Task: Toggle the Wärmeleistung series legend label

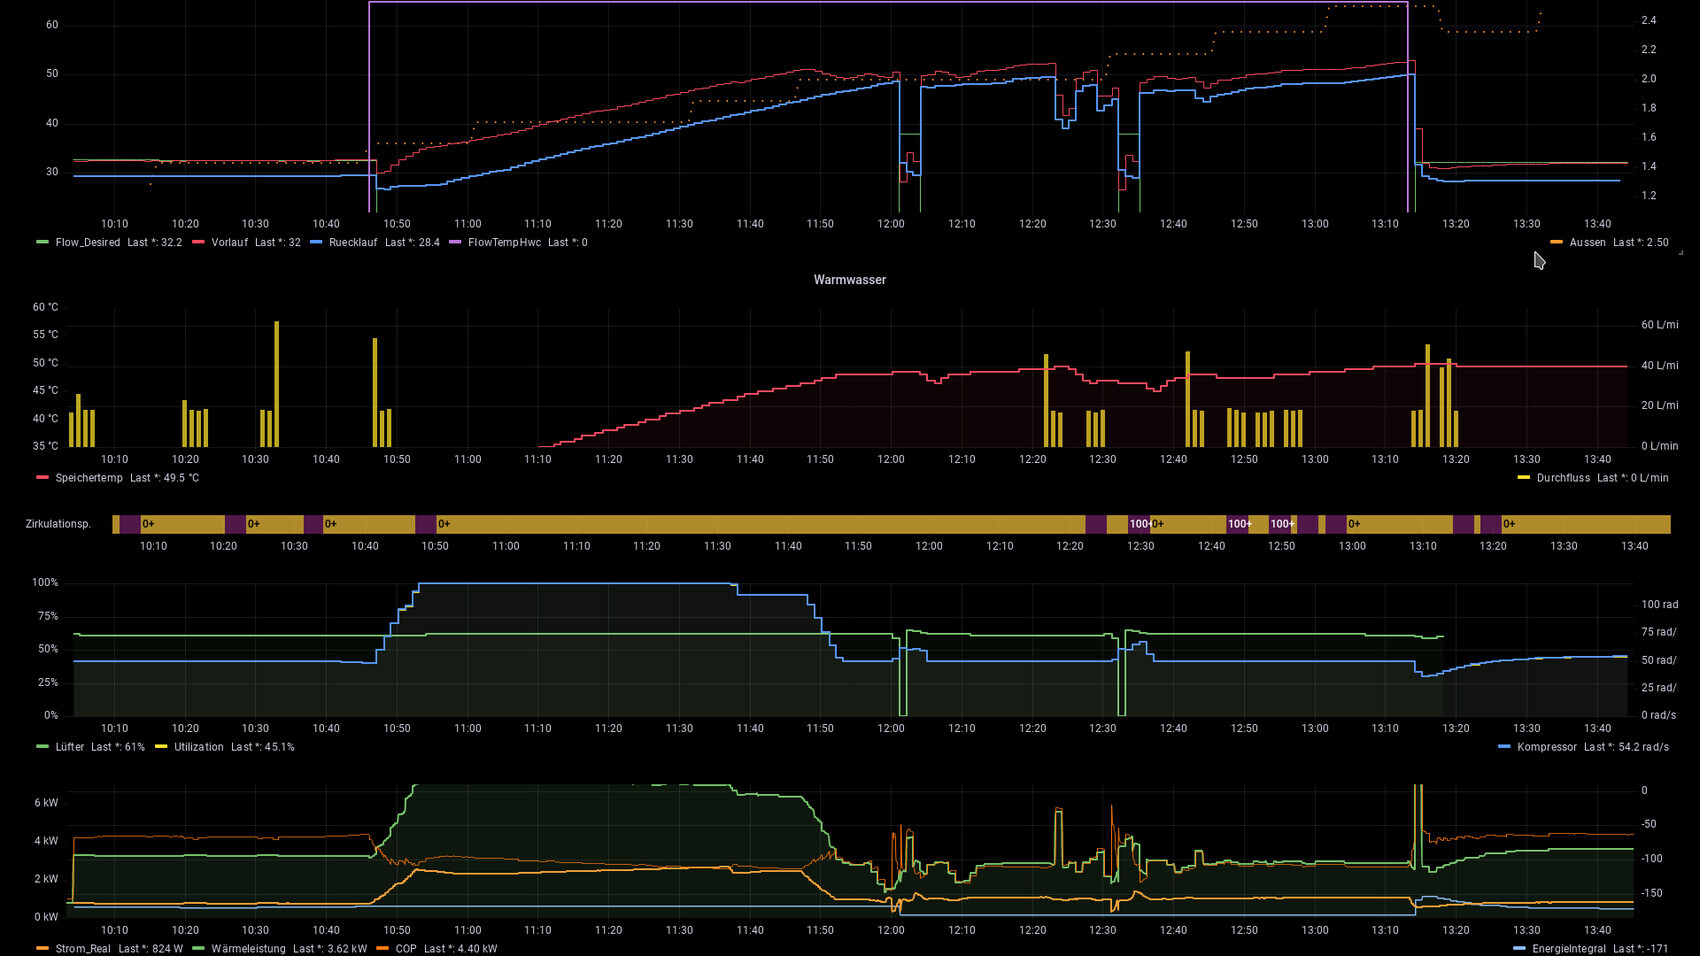Action: pos(248,949)
